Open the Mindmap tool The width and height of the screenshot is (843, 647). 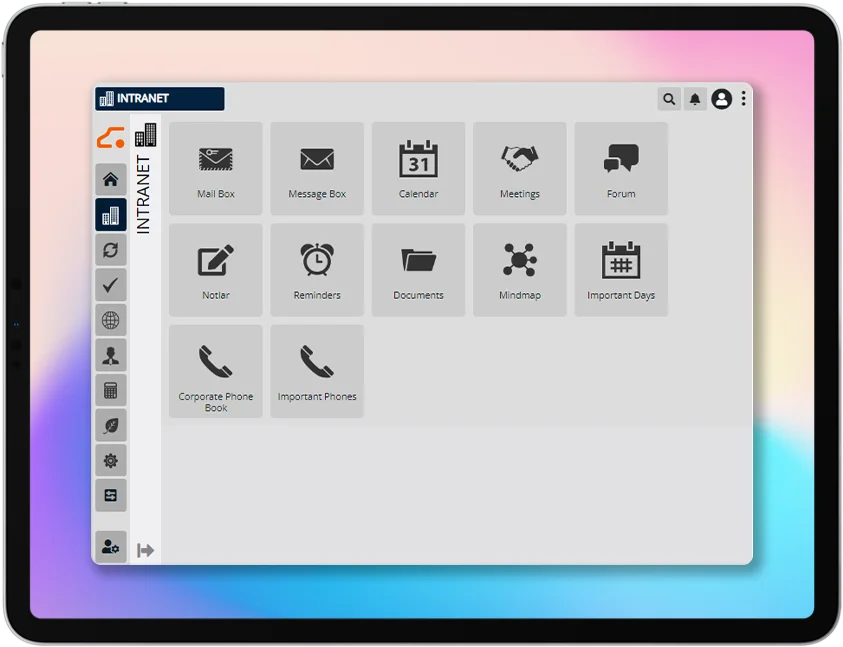[x=519, y=268]
